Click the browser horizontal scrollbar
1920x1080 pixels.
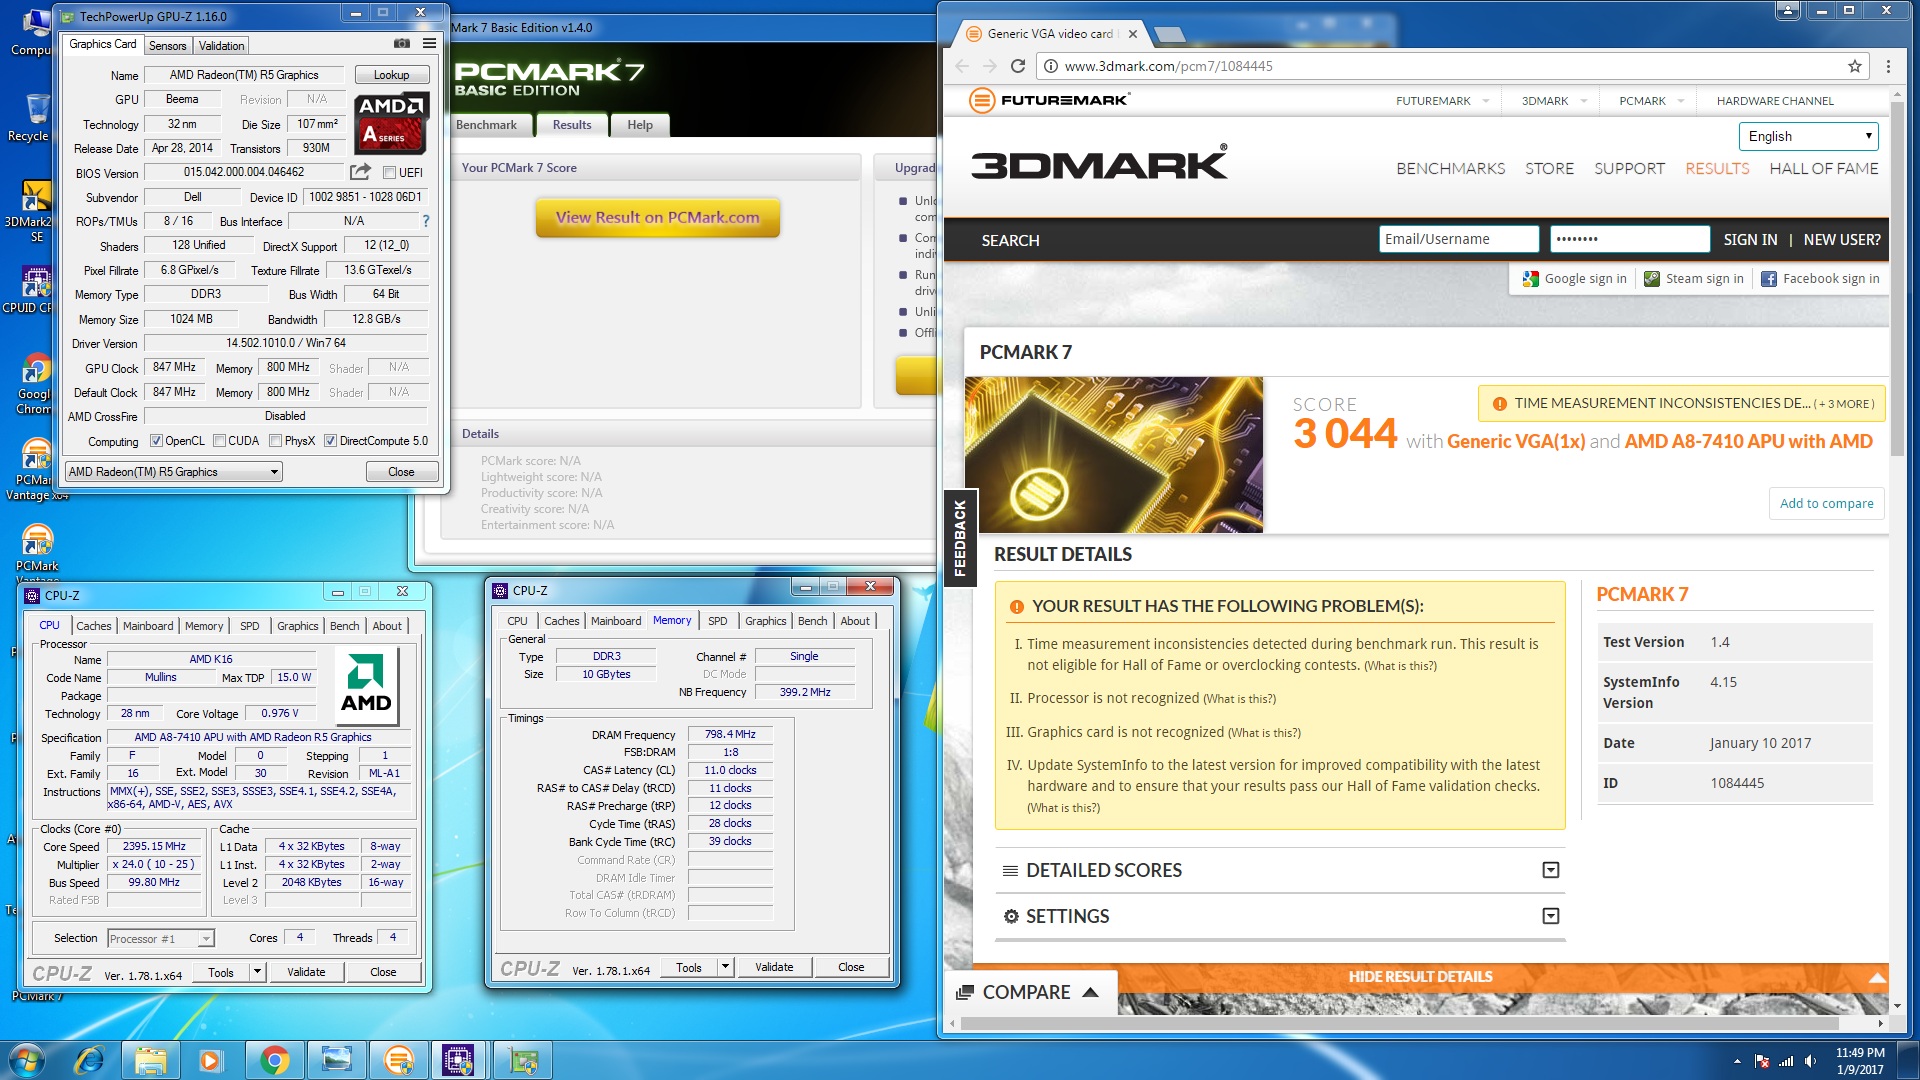pyautogui.click(x=1400, y=1024)
